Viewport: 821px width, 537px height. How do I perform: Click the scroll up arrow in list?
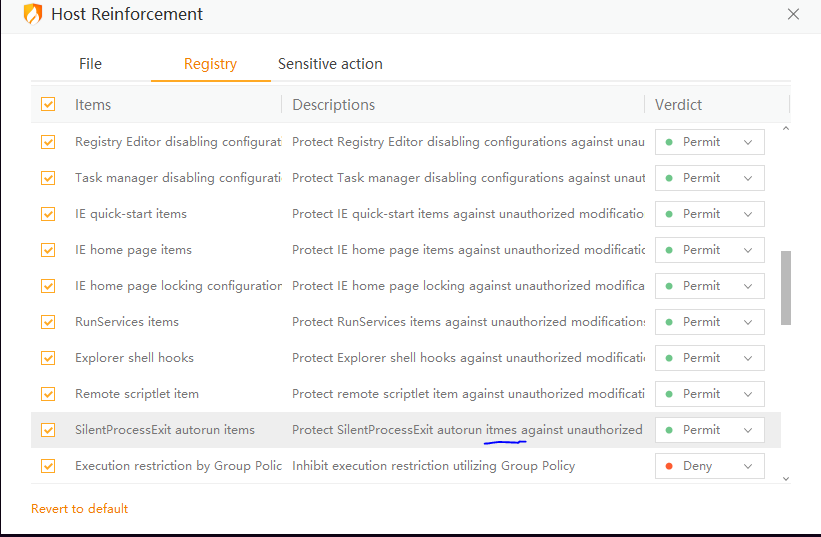click(x=785, y=129)
